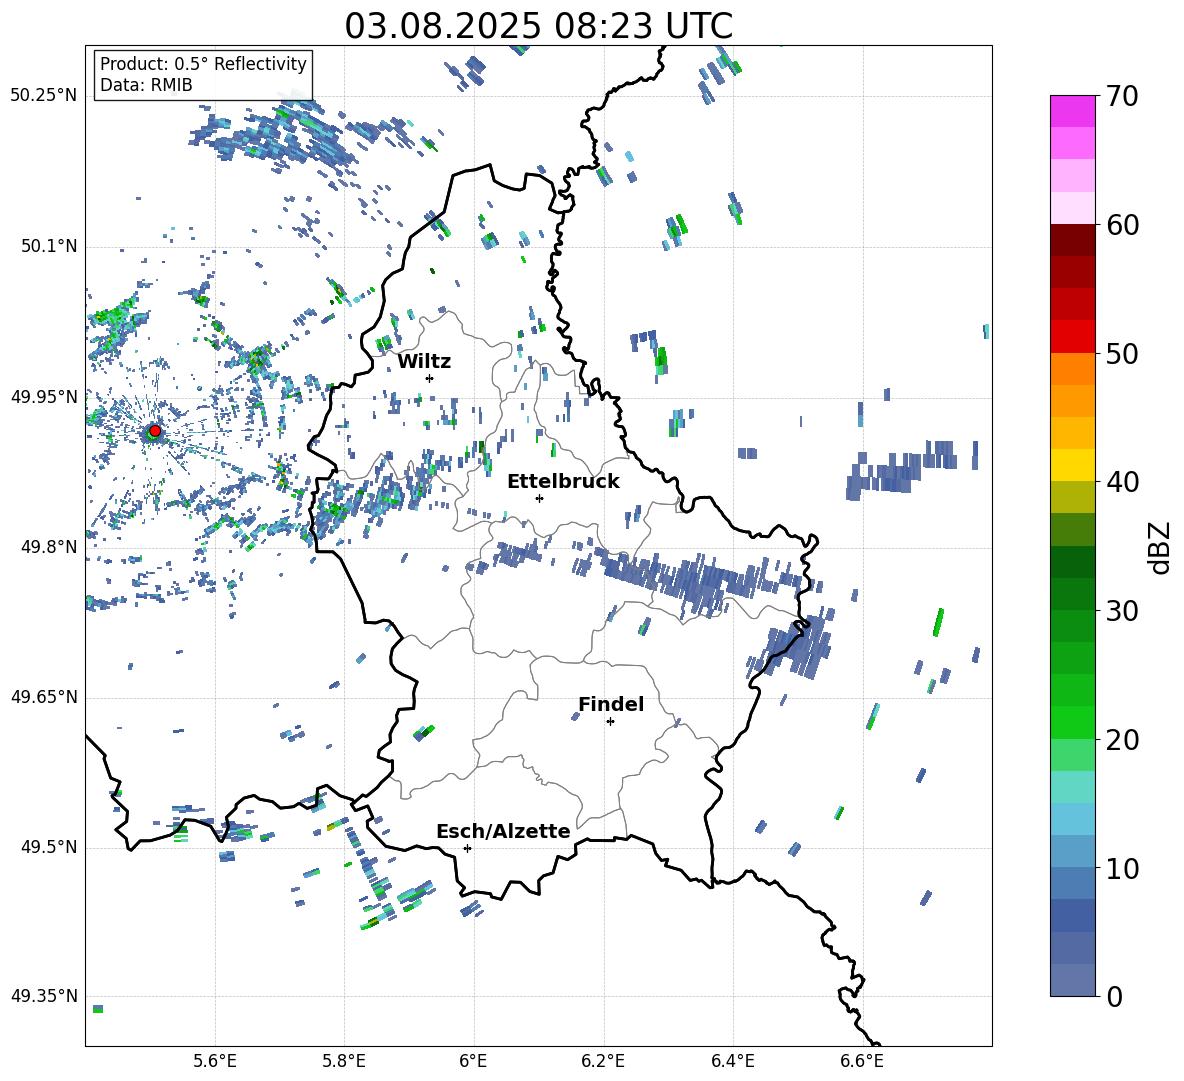The width and height of the screenshot is (1184, 1081).
Task: Click the colorbar tick label 10
Action: (1122, 868)
